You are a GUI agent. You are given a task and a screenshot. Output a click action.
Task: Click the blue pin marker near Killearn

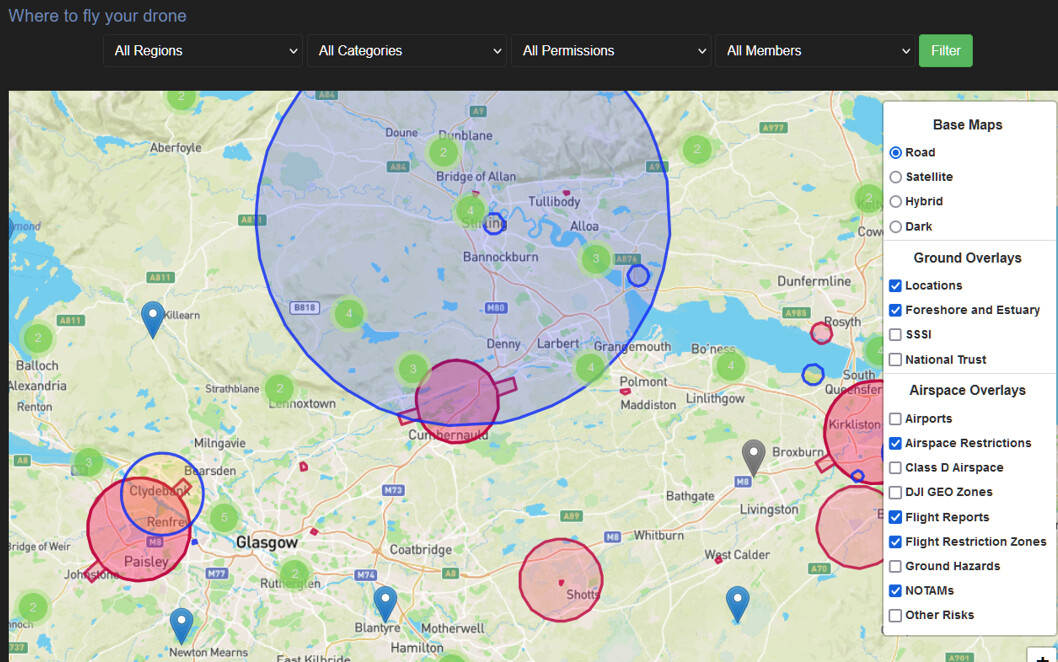[x=152, y=319]
